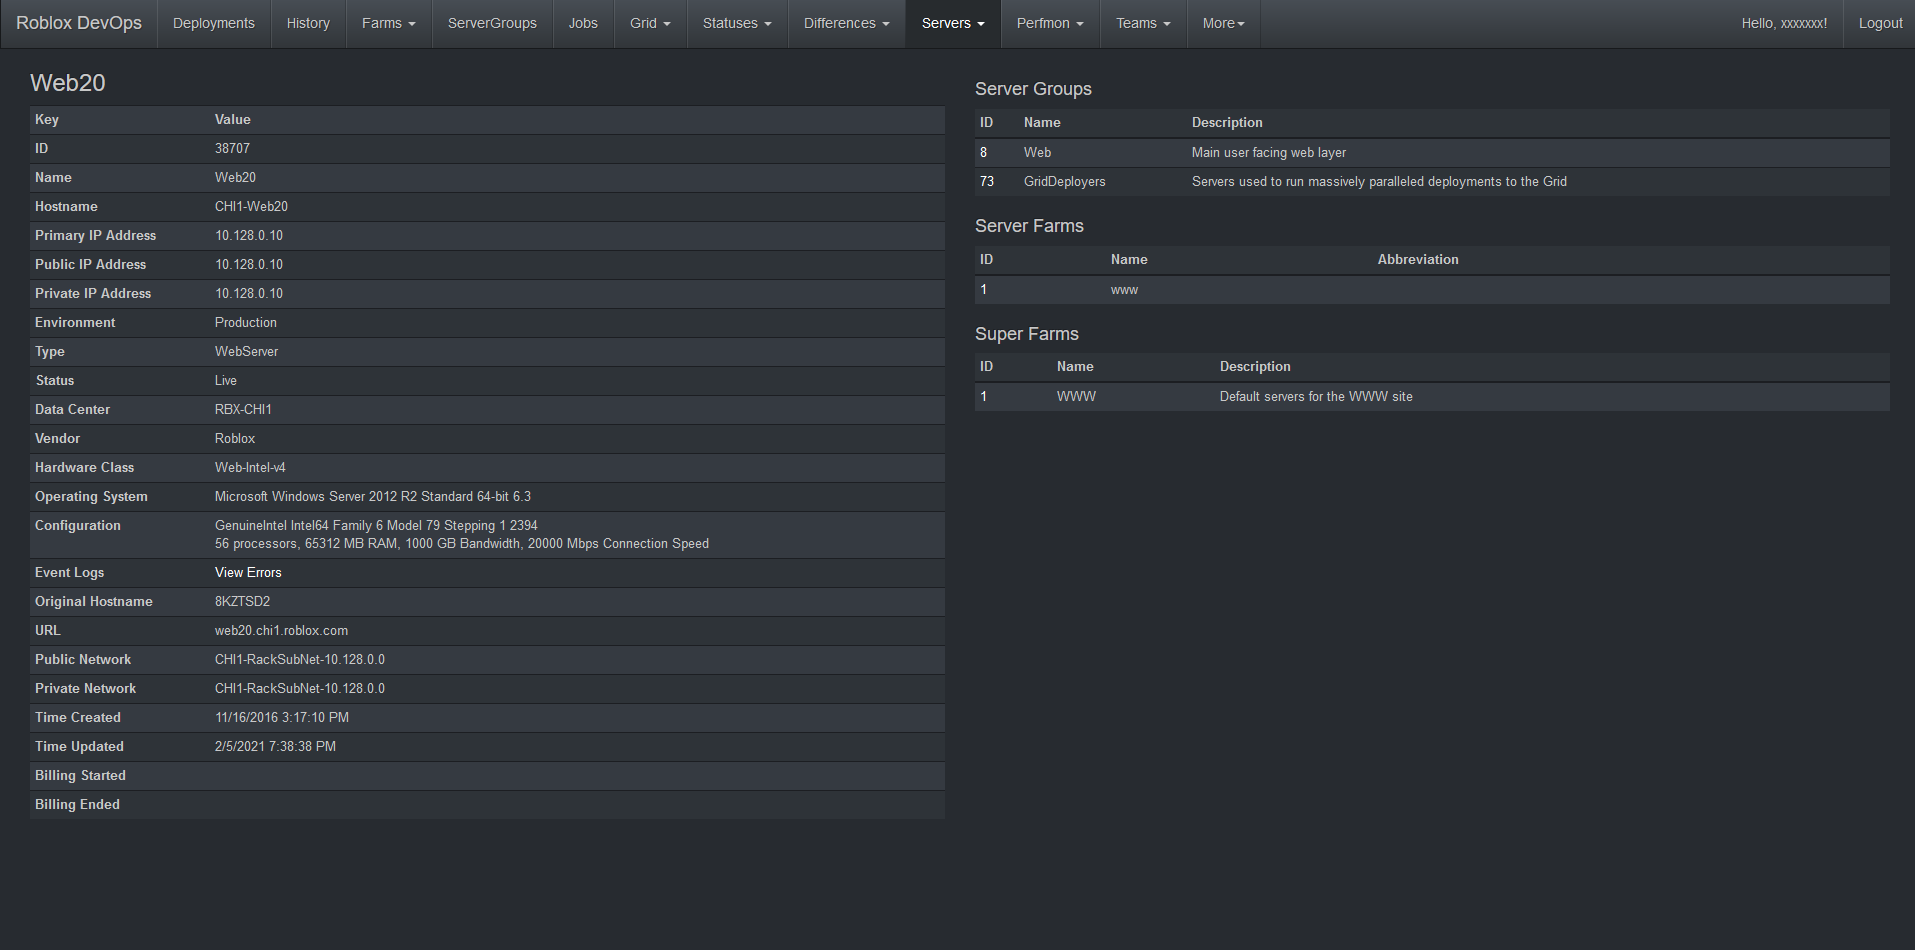The width and height of the screenshot is (1915, 950).
Task: Open the Farms dropdown menu
Action: point(388,23)
